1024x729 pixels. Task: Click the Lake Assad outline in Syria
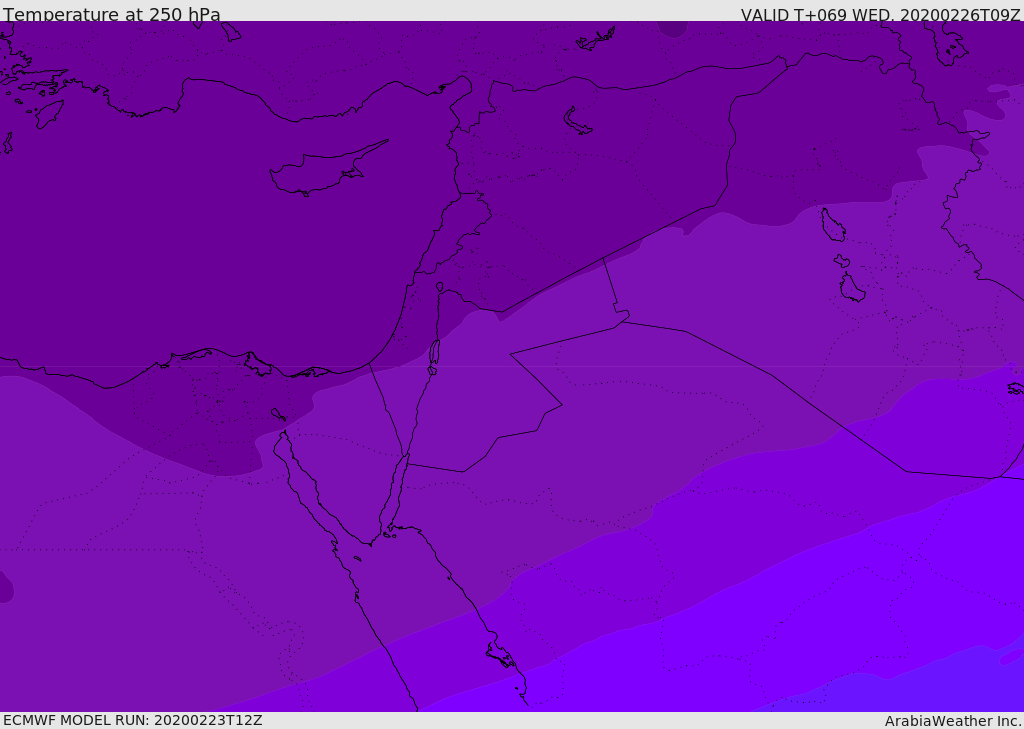tap(578, 122)
